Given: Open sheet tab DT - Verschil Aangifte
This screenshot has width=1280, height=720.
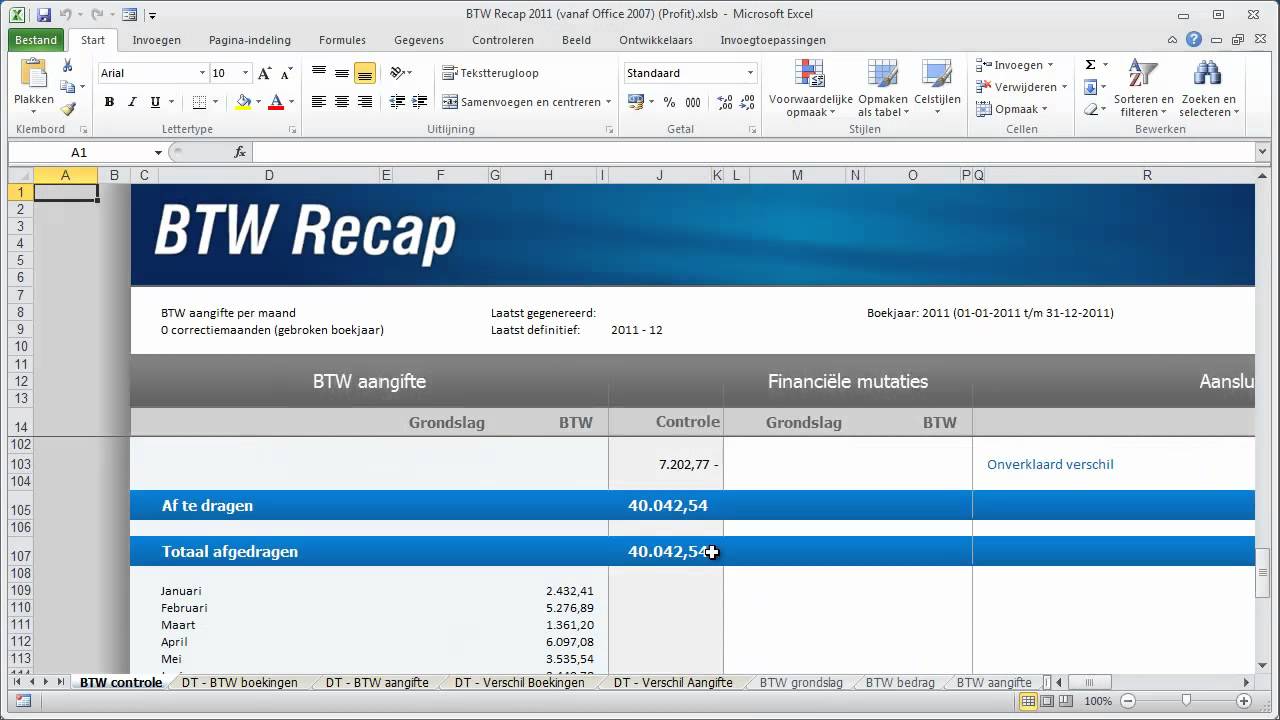Looking at the screenshot, I should pos(673,683).
